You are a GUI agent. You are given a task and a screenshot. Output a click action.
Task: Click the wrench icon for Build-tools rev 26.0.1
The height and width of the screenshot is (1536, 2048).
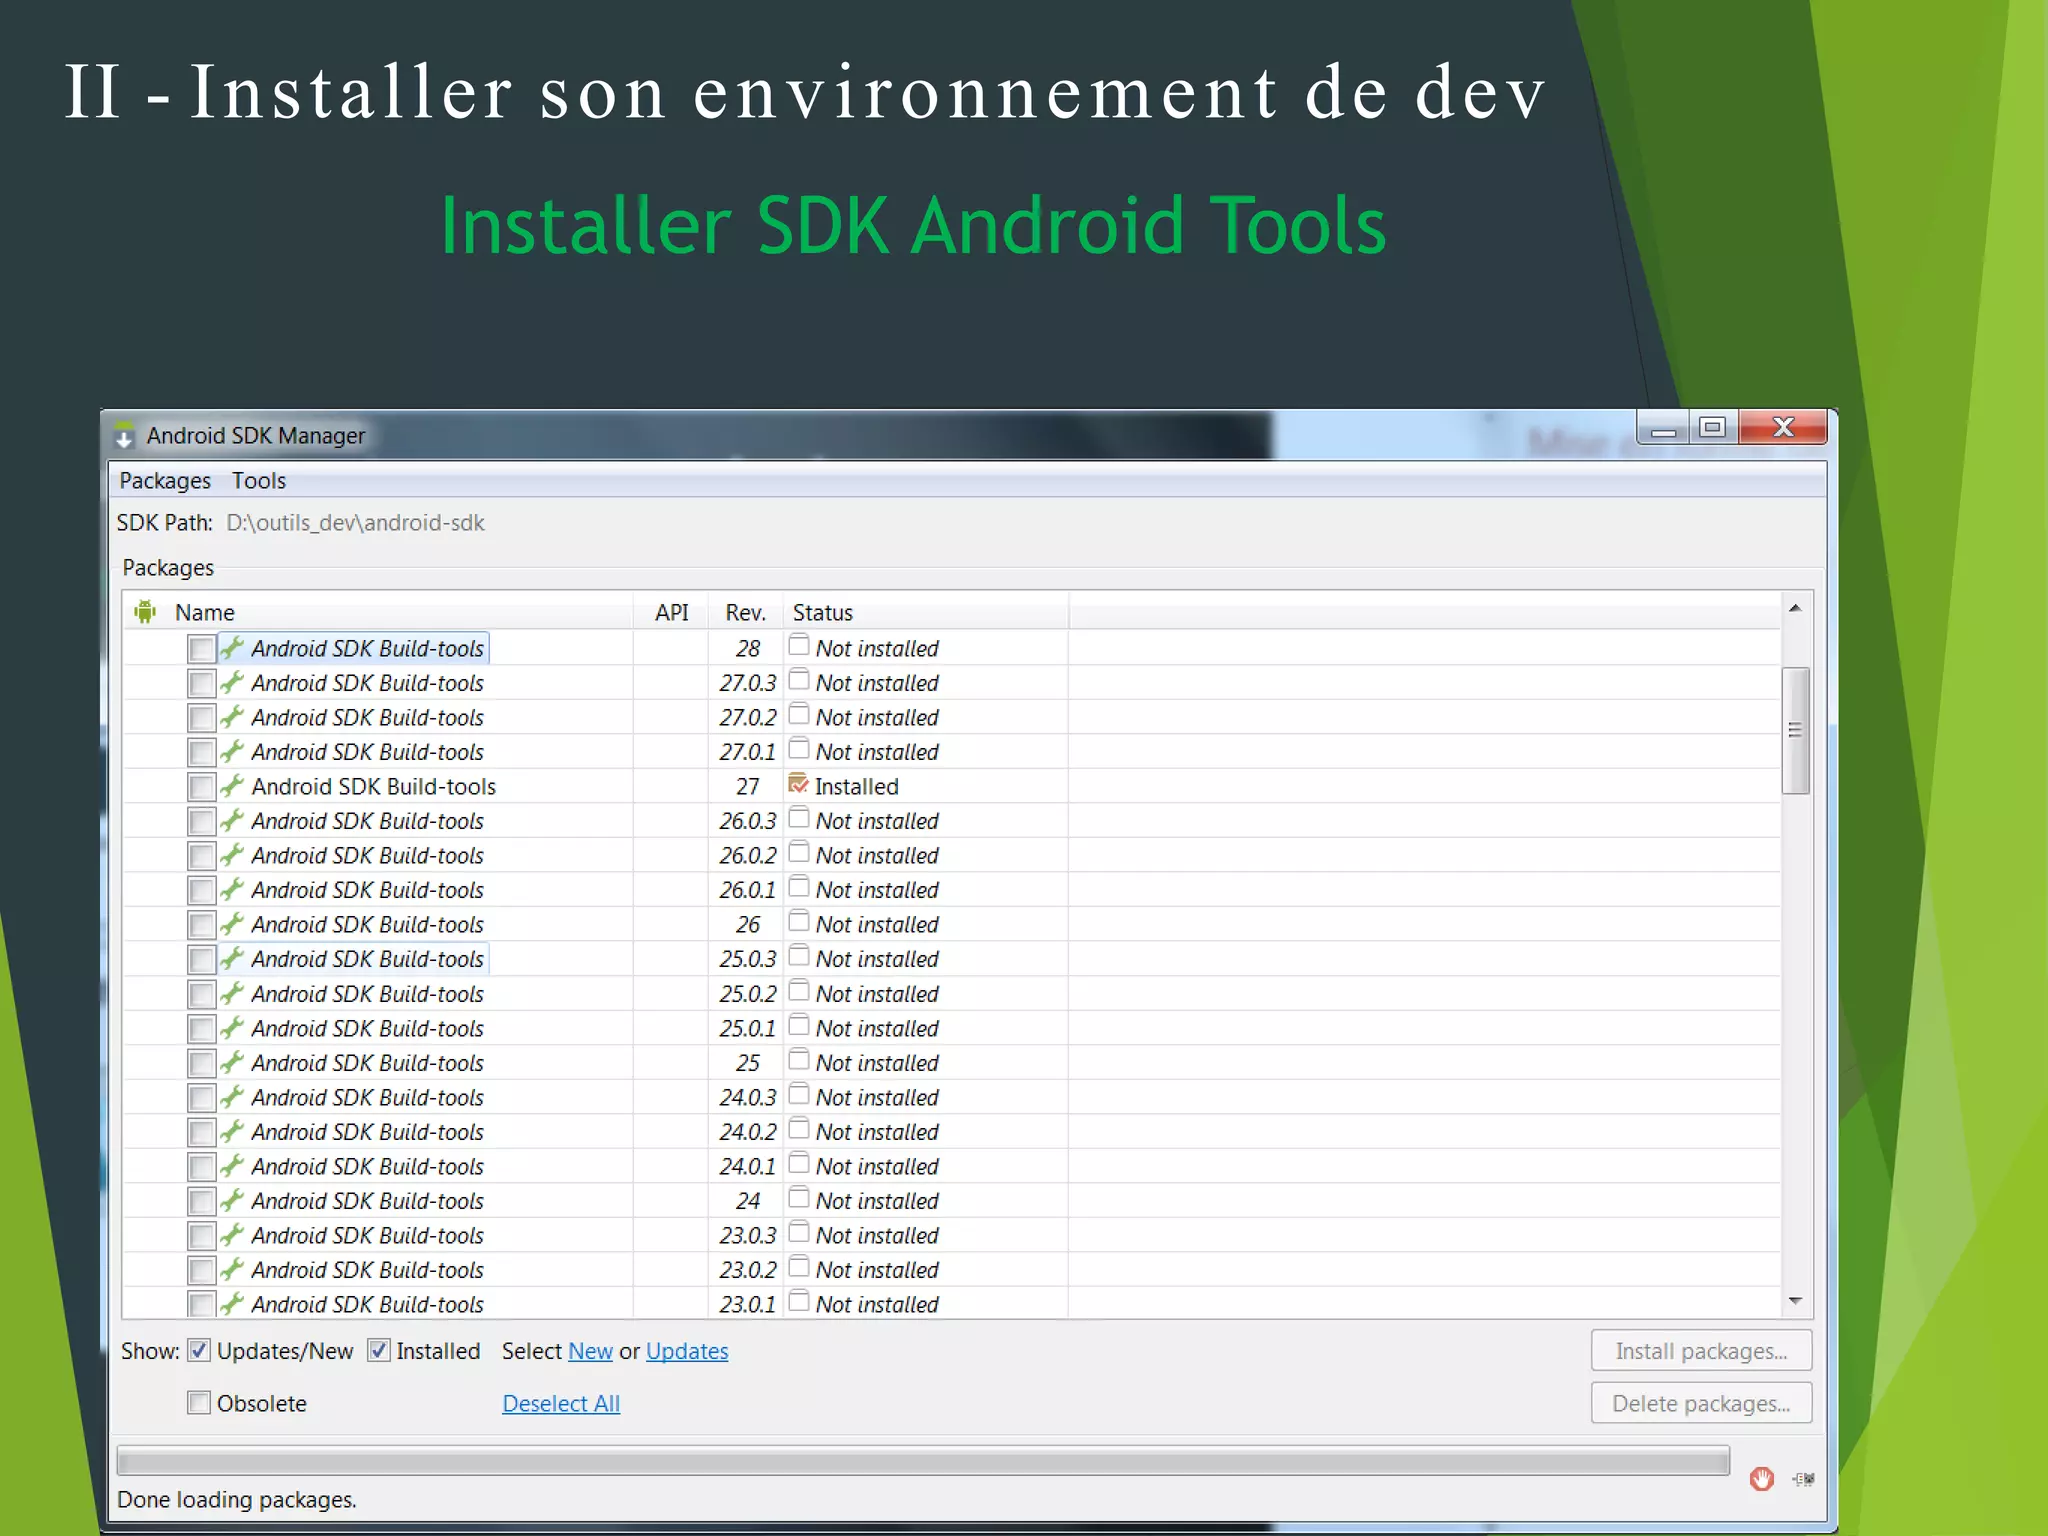click(232, 890)
